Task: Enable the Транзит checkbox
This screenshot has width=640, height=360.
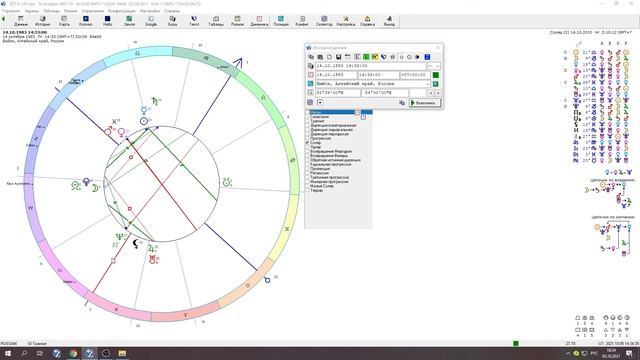Action: click(x=307, y=121)
